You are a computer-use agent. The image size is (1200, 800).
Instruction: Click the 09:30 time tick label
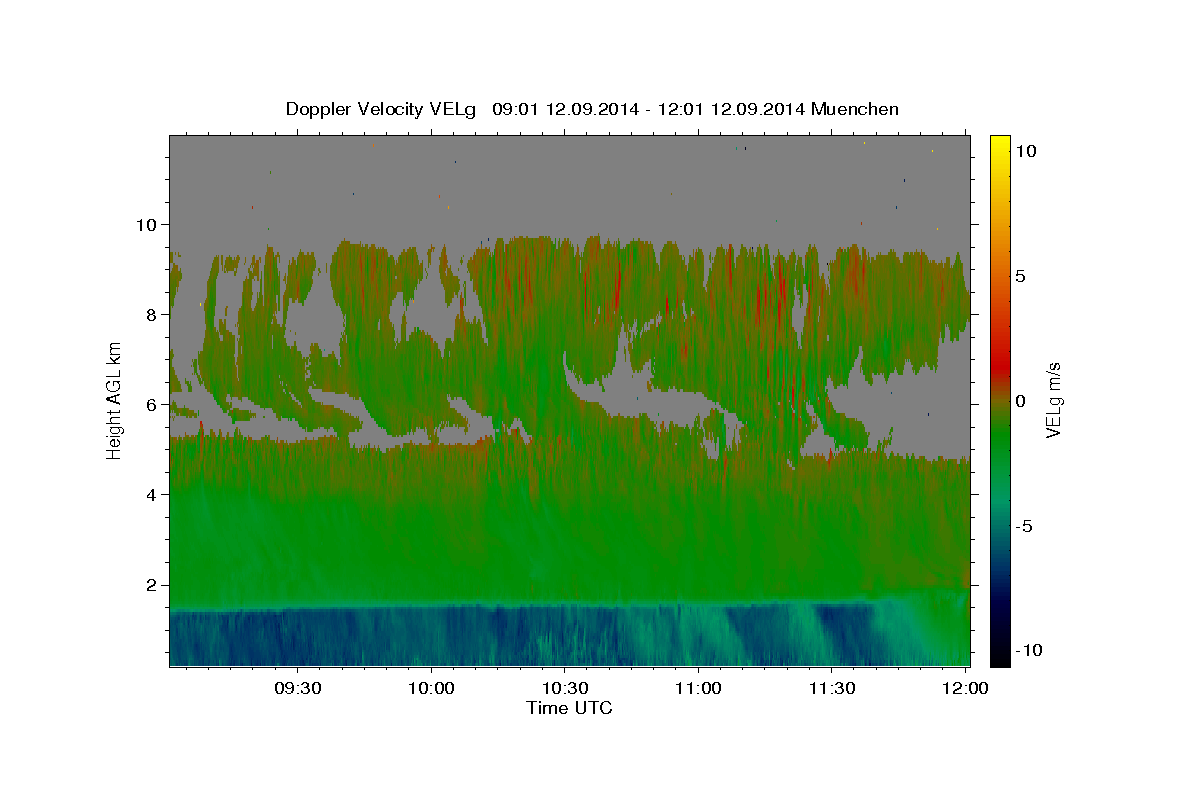297,689
